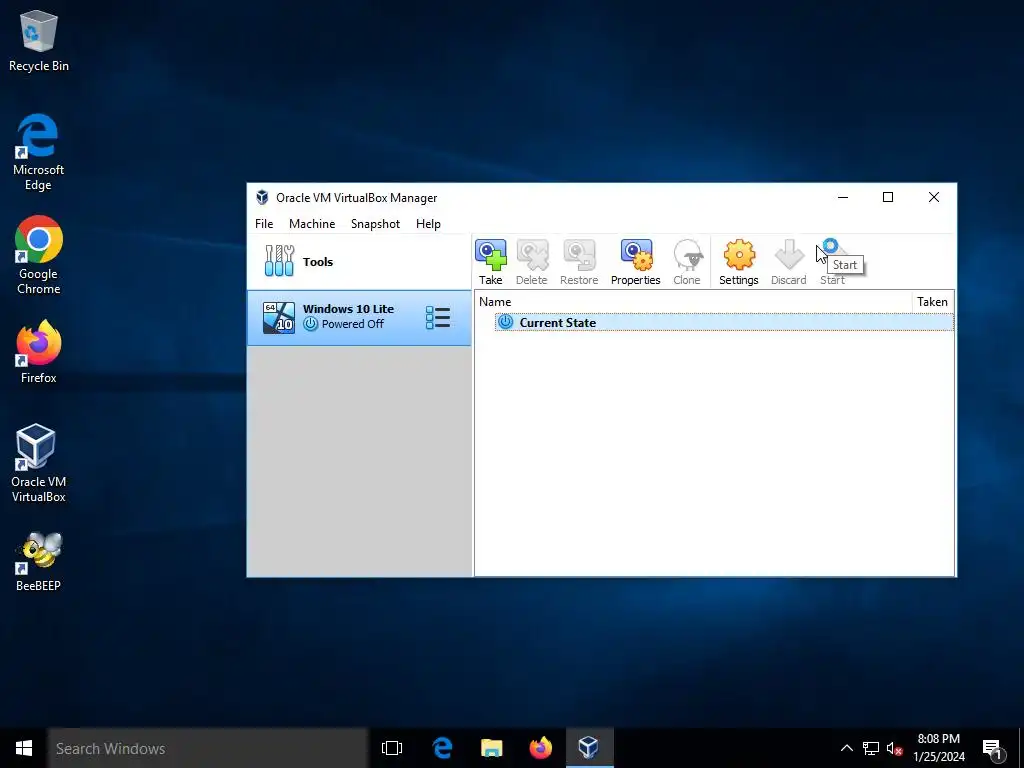Open the Windows Start menu
This screenshot has height=768, width=1024.
point(24,748)
